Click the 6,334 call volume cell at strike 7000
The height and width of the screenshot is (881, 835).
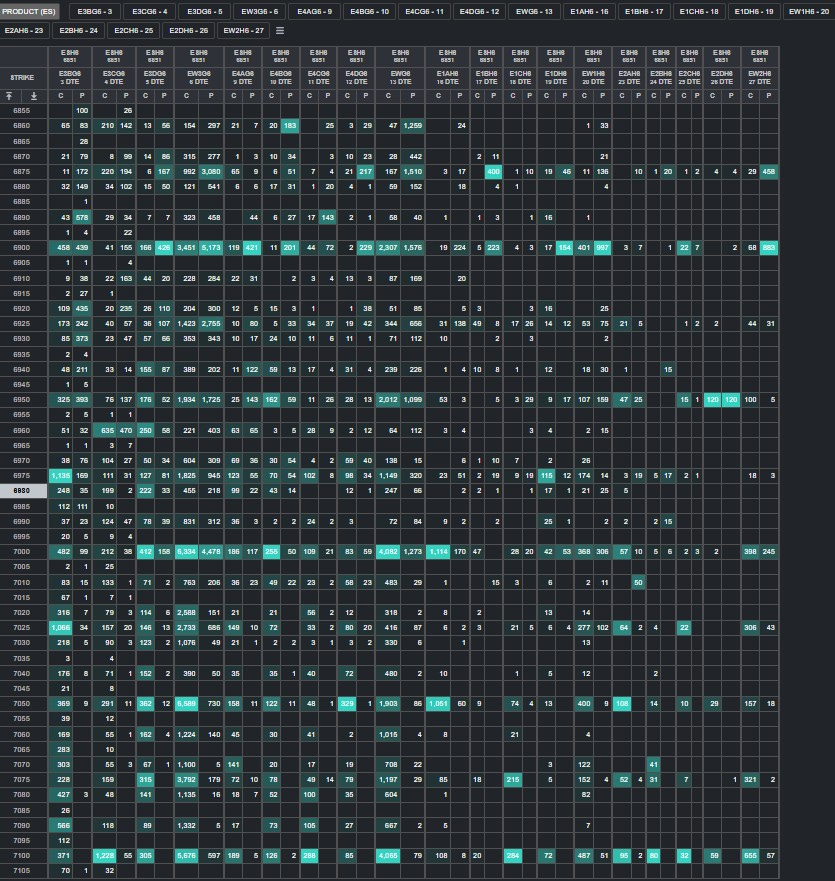pyautogui.click(x=187, y=552)
